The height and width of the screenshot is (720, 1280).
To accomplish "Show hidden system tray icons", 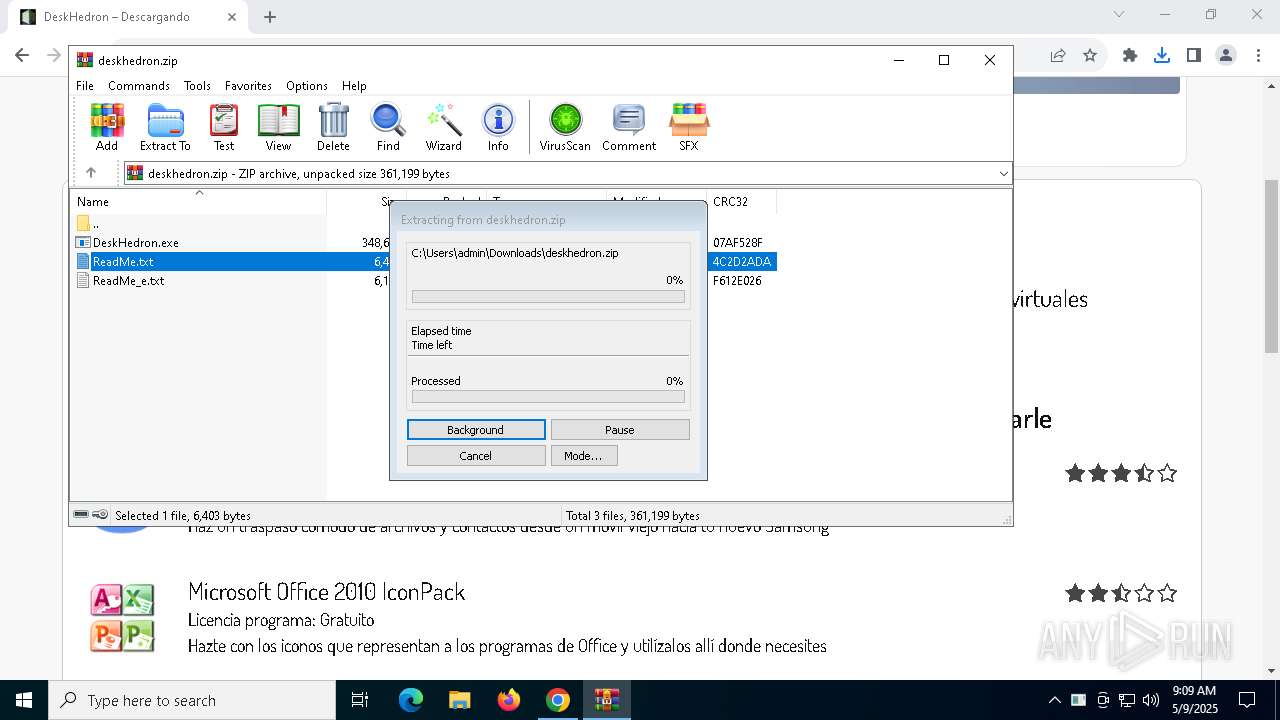I will (1054, 700).
